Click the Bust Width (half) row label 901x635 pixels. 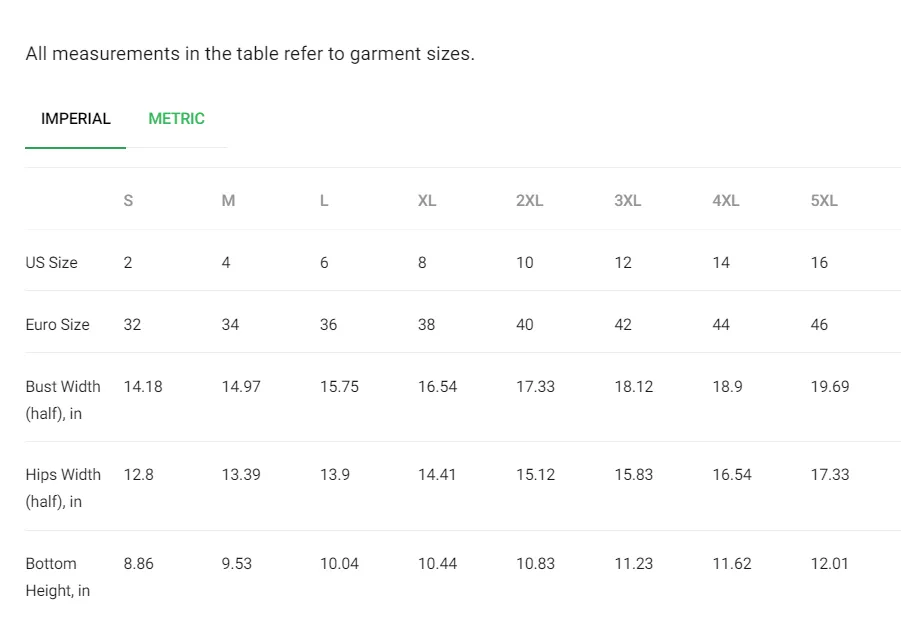click(63, 400)
